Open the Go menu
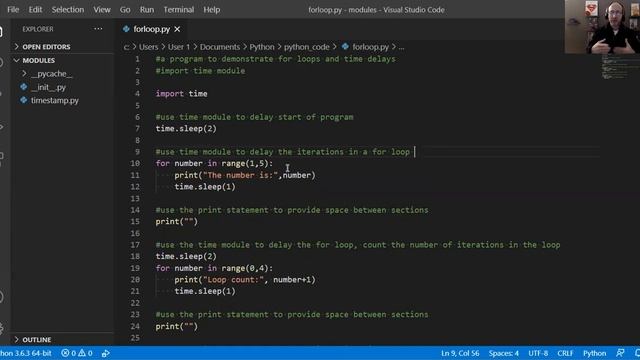Image resolution: width=640 pixels, height=360 pixels. click(125, 9)
